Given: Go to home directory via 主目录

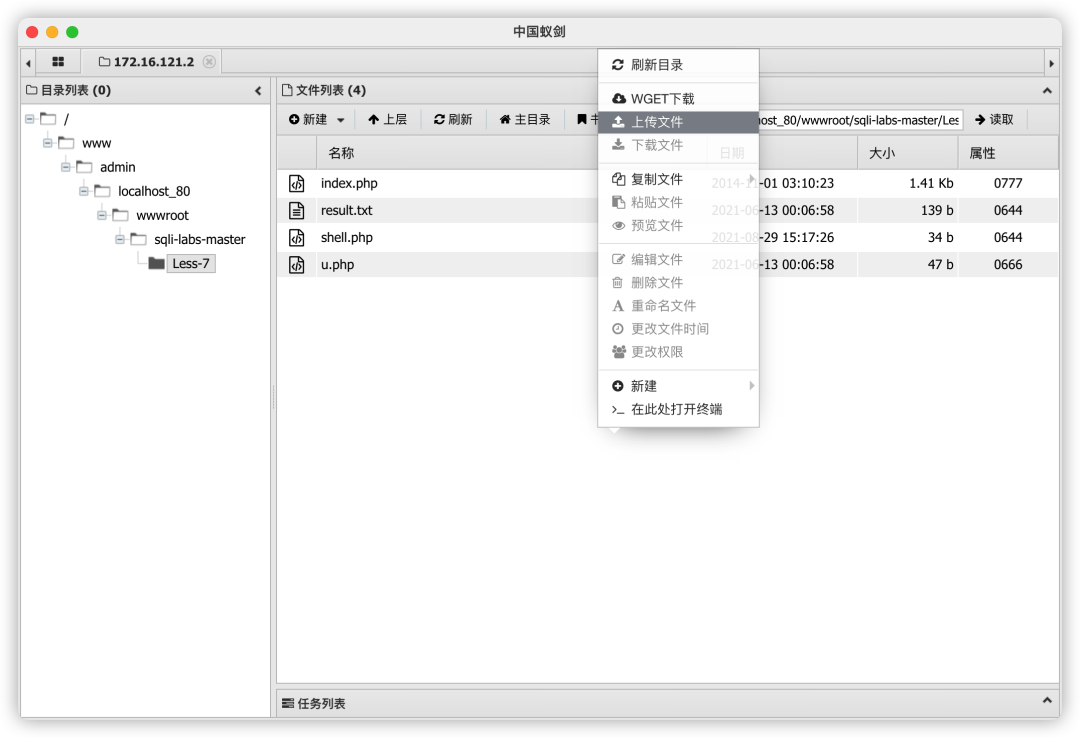Looking at the screenshot, I should (525, 120).
